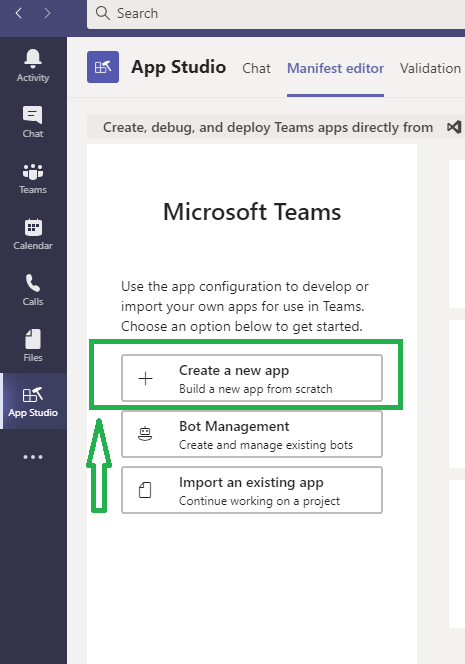This screenshot has height=664, width=465.
Task: Open the Activity bell in sidebar
Action: [33, 66]
